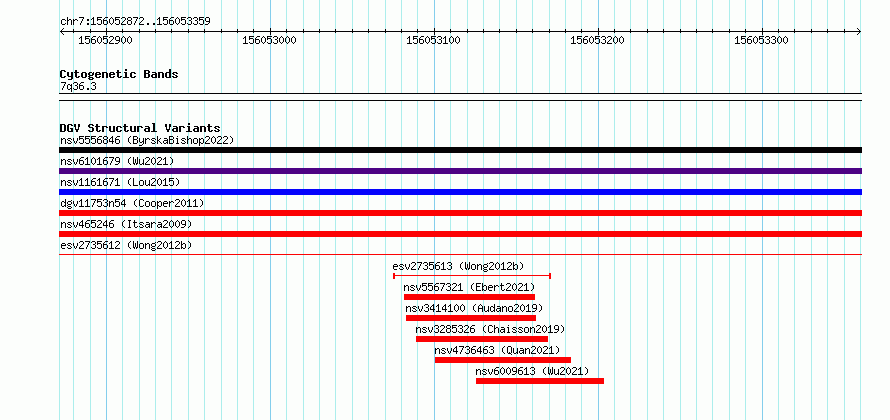Click ruler position 156053300
The height and width of the screenshot is (420, 890).
[761, 40]
